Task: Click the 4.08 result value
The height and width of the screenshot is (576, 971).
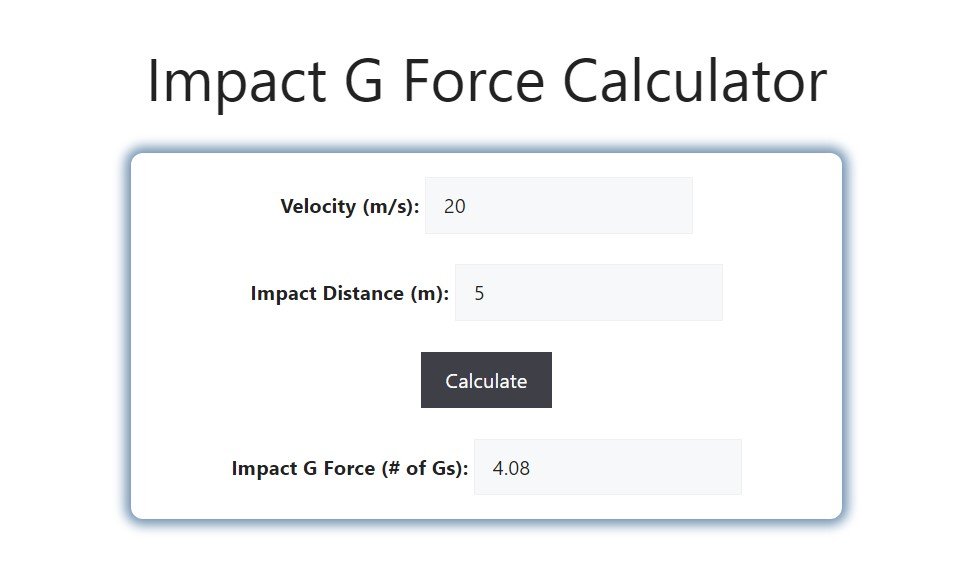Action: (511, 467)
